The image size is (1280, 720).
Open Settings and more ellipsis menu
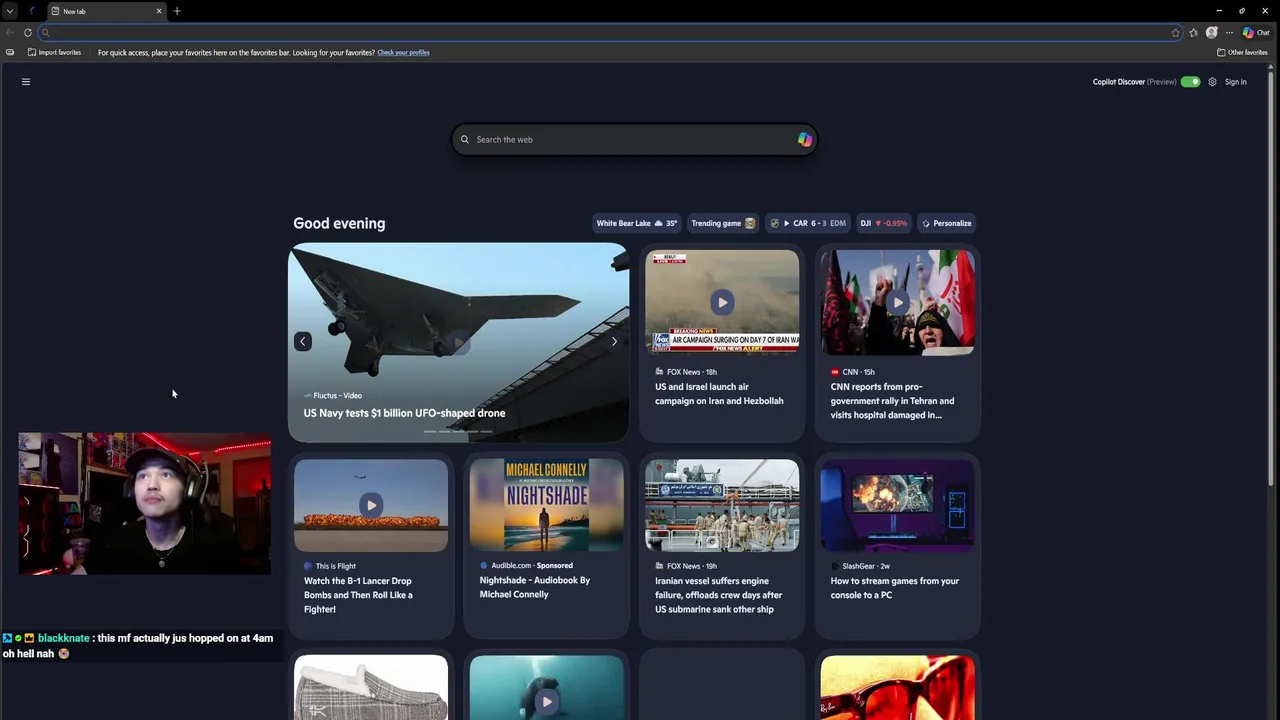1229,32
